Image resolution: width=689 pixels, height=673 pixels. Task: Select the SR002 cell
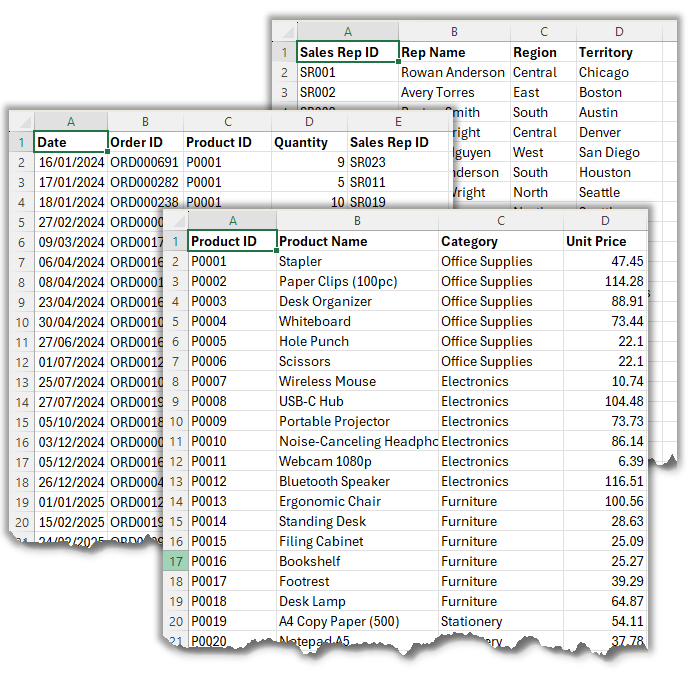(x=348, y=92)
